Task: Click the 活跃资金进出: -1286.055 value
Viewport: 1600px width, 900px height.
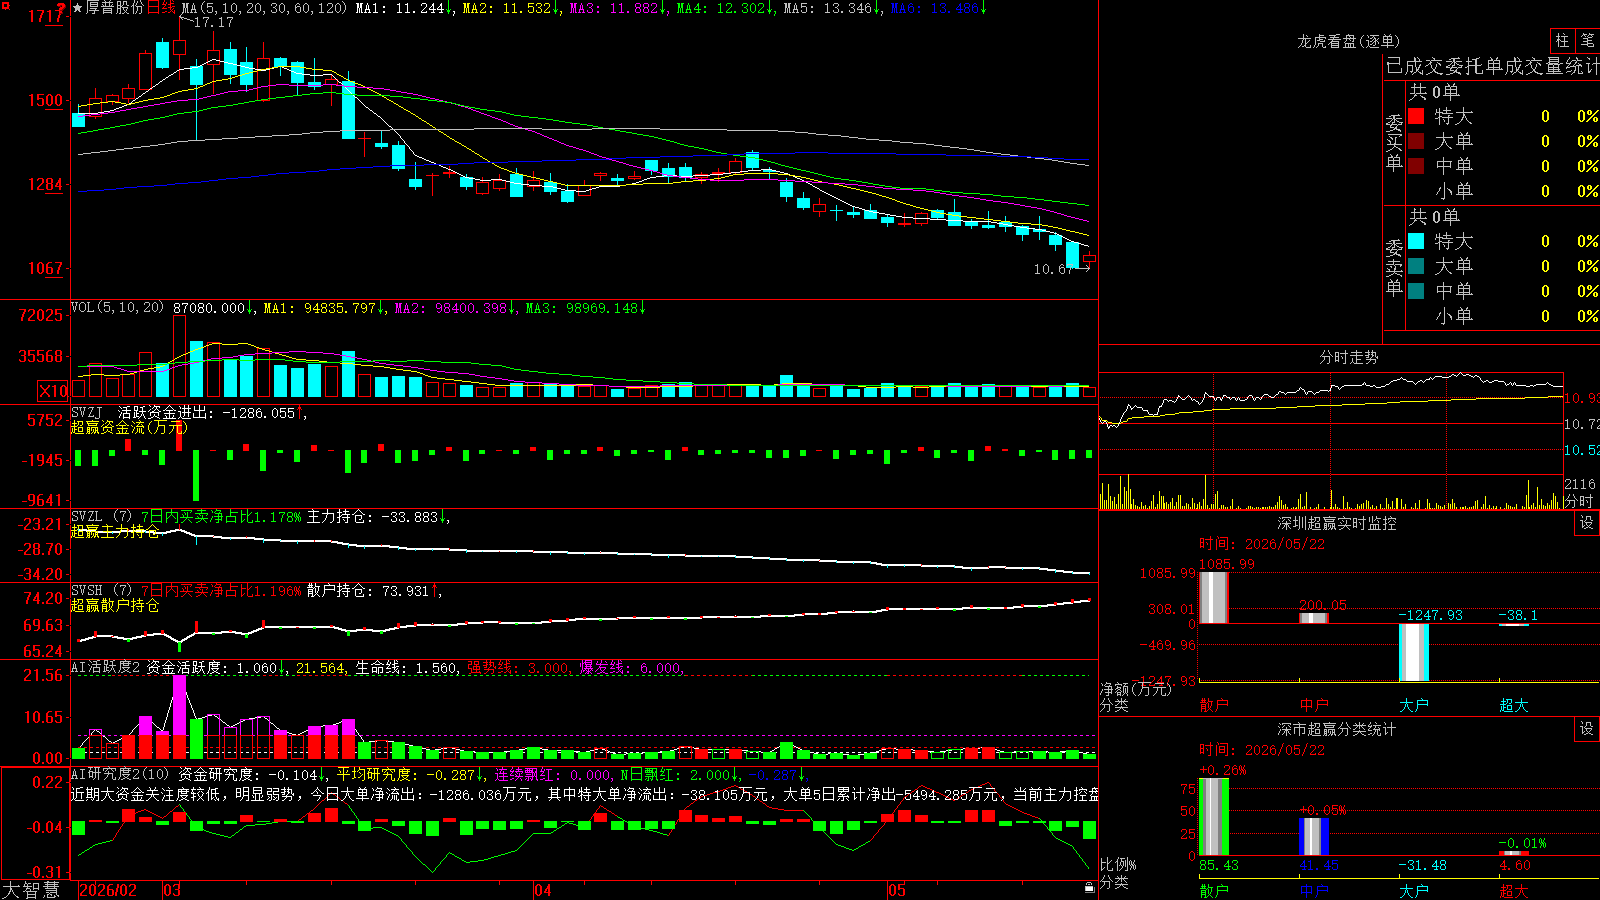Action: (212, 412)
